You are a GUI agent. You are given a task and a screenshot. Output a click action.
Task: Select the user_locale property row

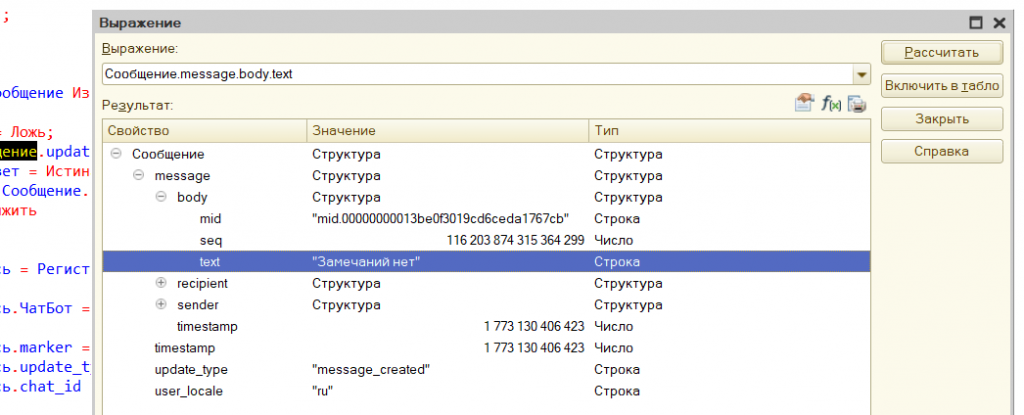tap(486, 391)
